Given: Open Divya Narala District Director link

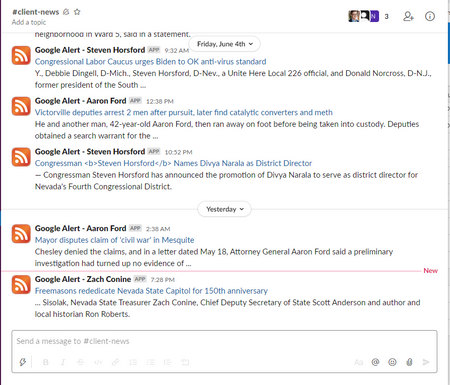Looking at the screenshot, I should tap(173, 163).
